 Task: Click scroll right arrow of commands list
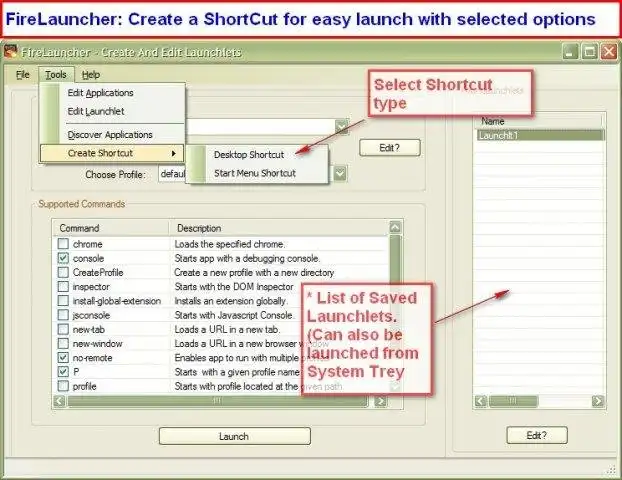point(380,401)
